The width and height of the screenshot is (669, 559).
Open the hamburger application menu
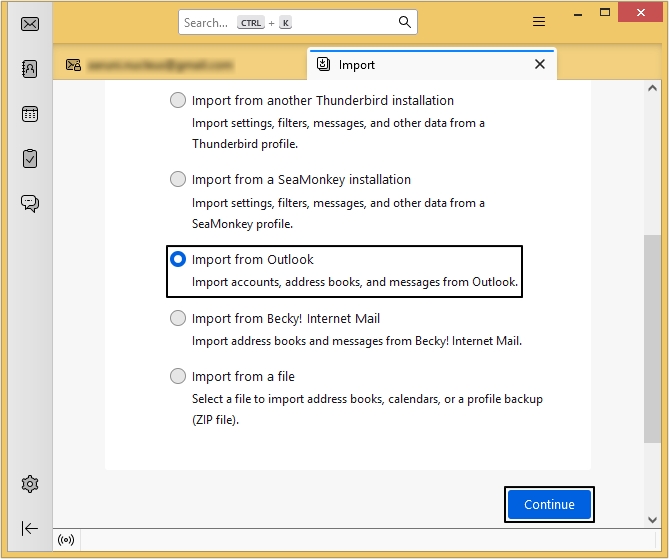coord(539,22)
